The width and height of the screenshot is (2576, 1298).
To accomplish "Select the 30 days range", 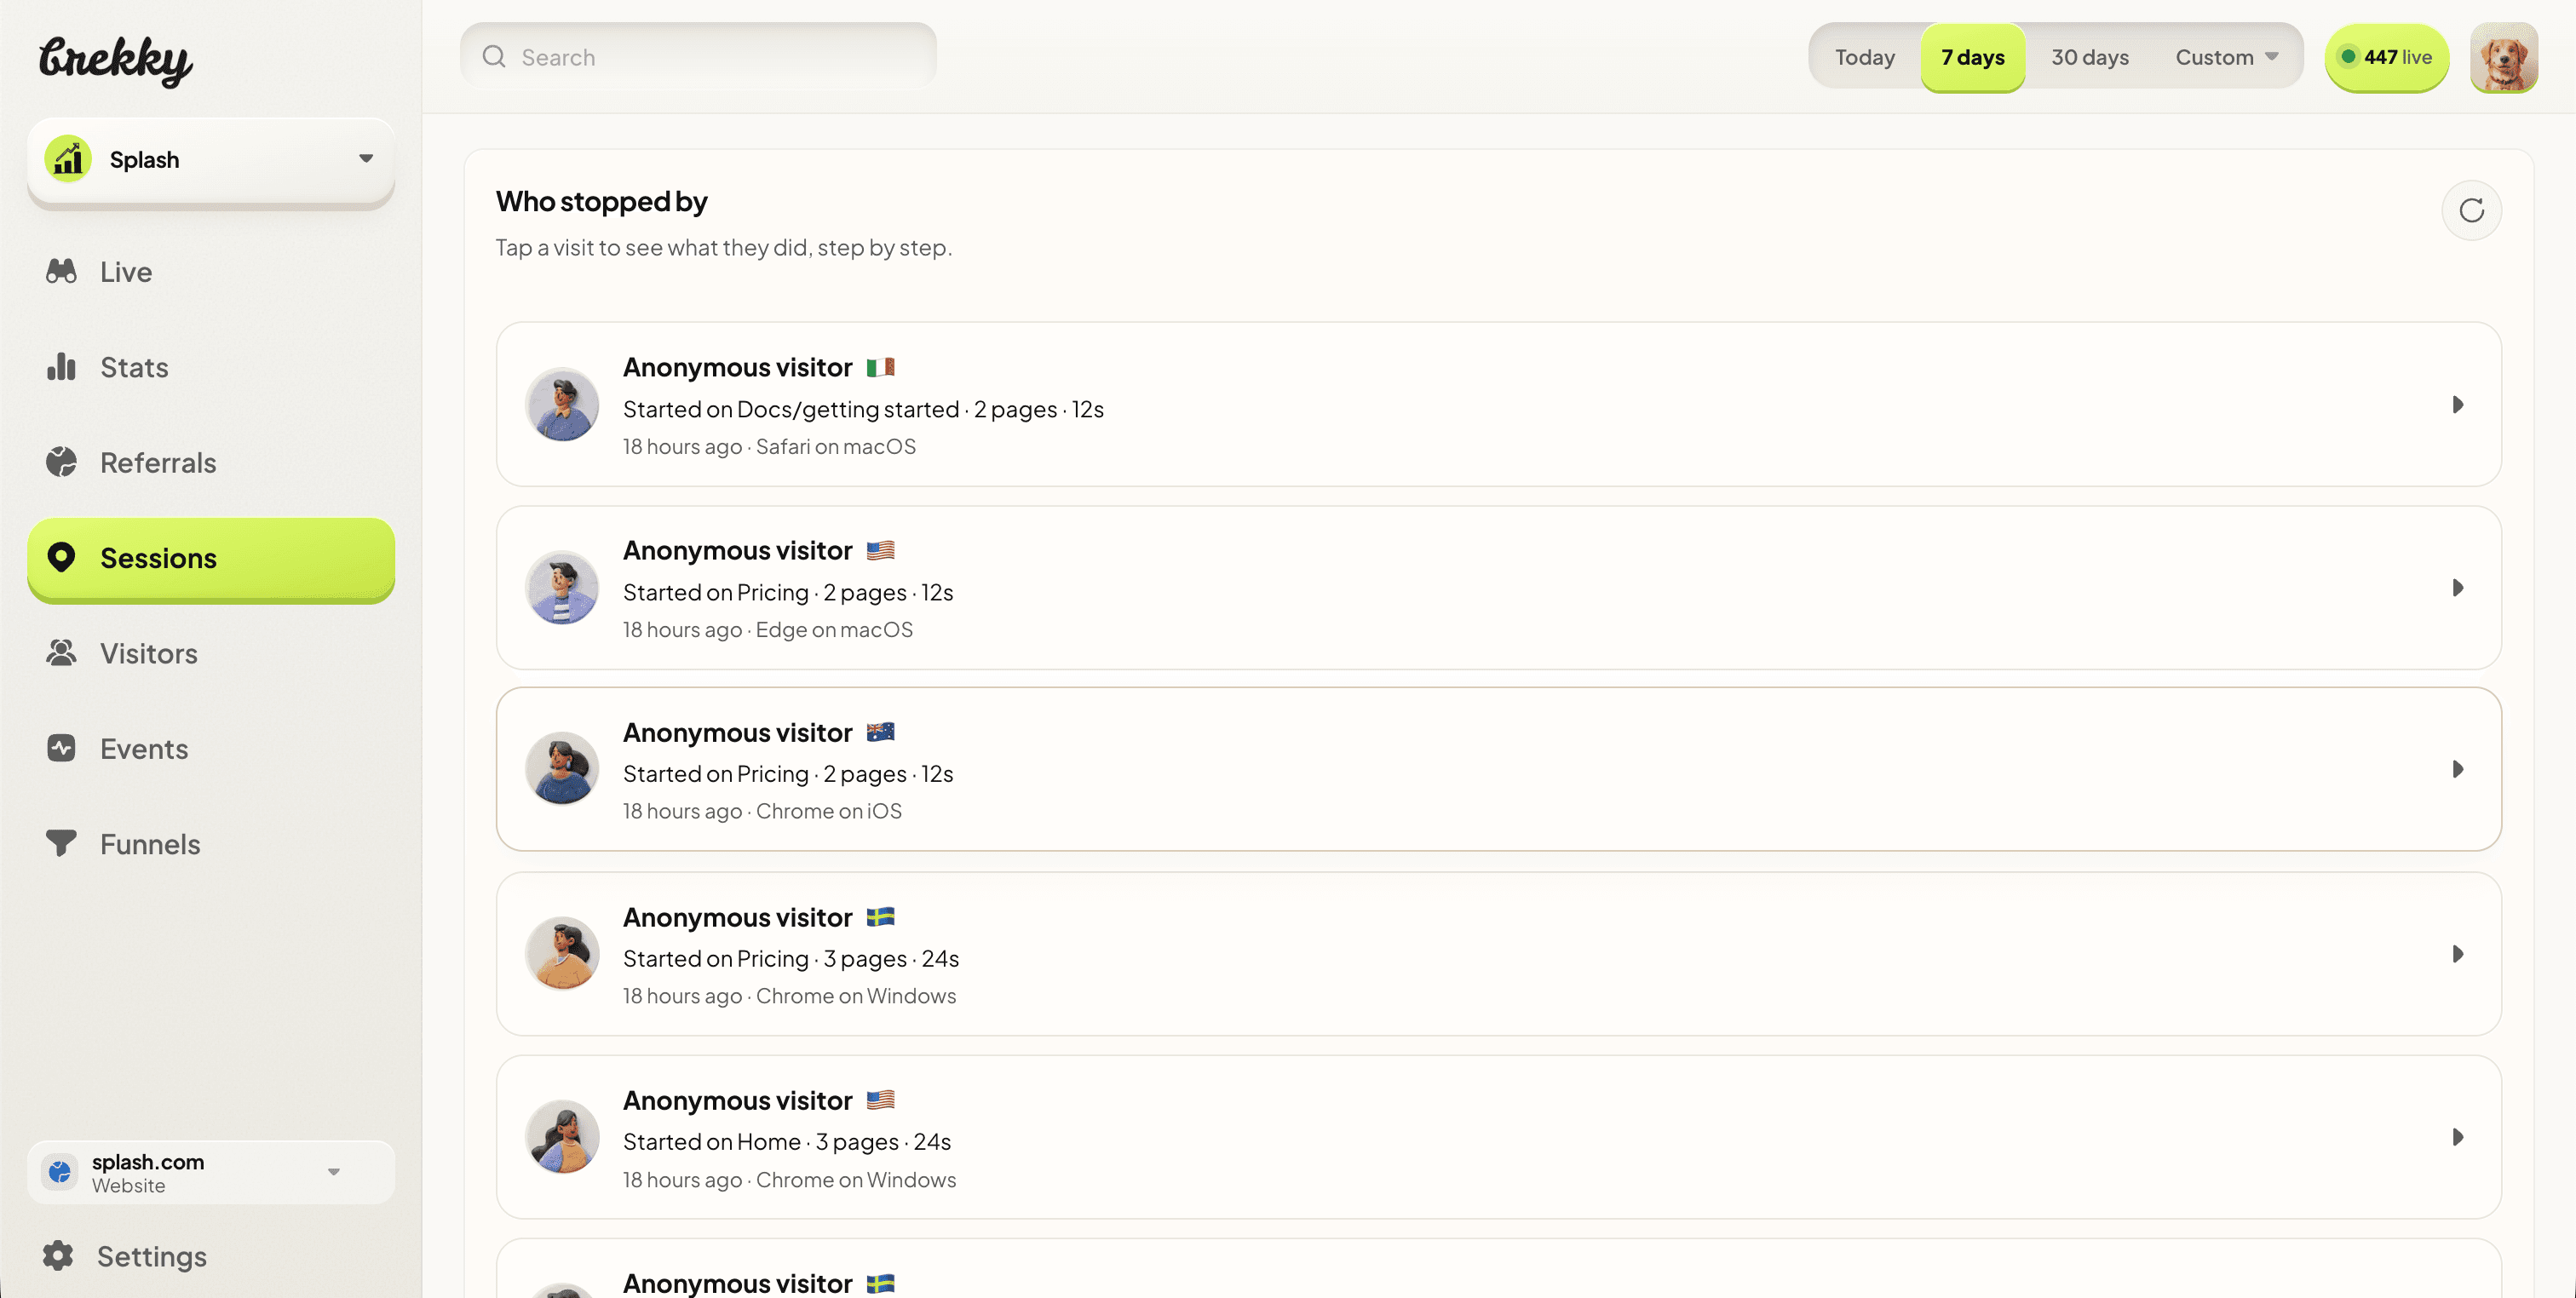I will [x=2090, y=57].
